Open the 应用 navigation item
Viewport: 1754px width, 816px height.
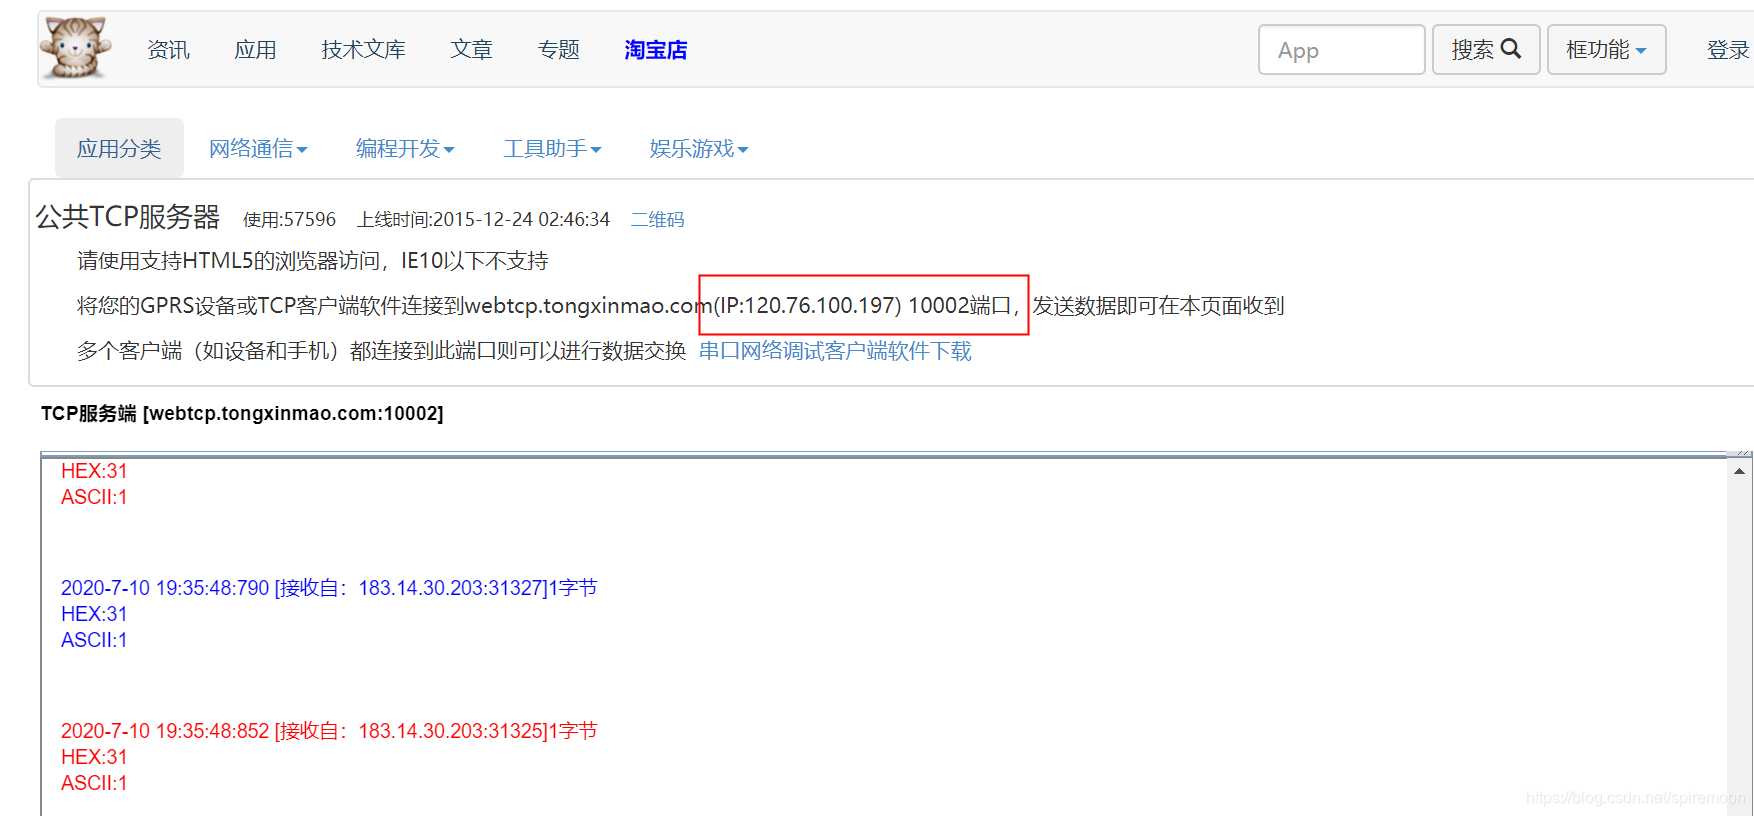pos(255,50)
